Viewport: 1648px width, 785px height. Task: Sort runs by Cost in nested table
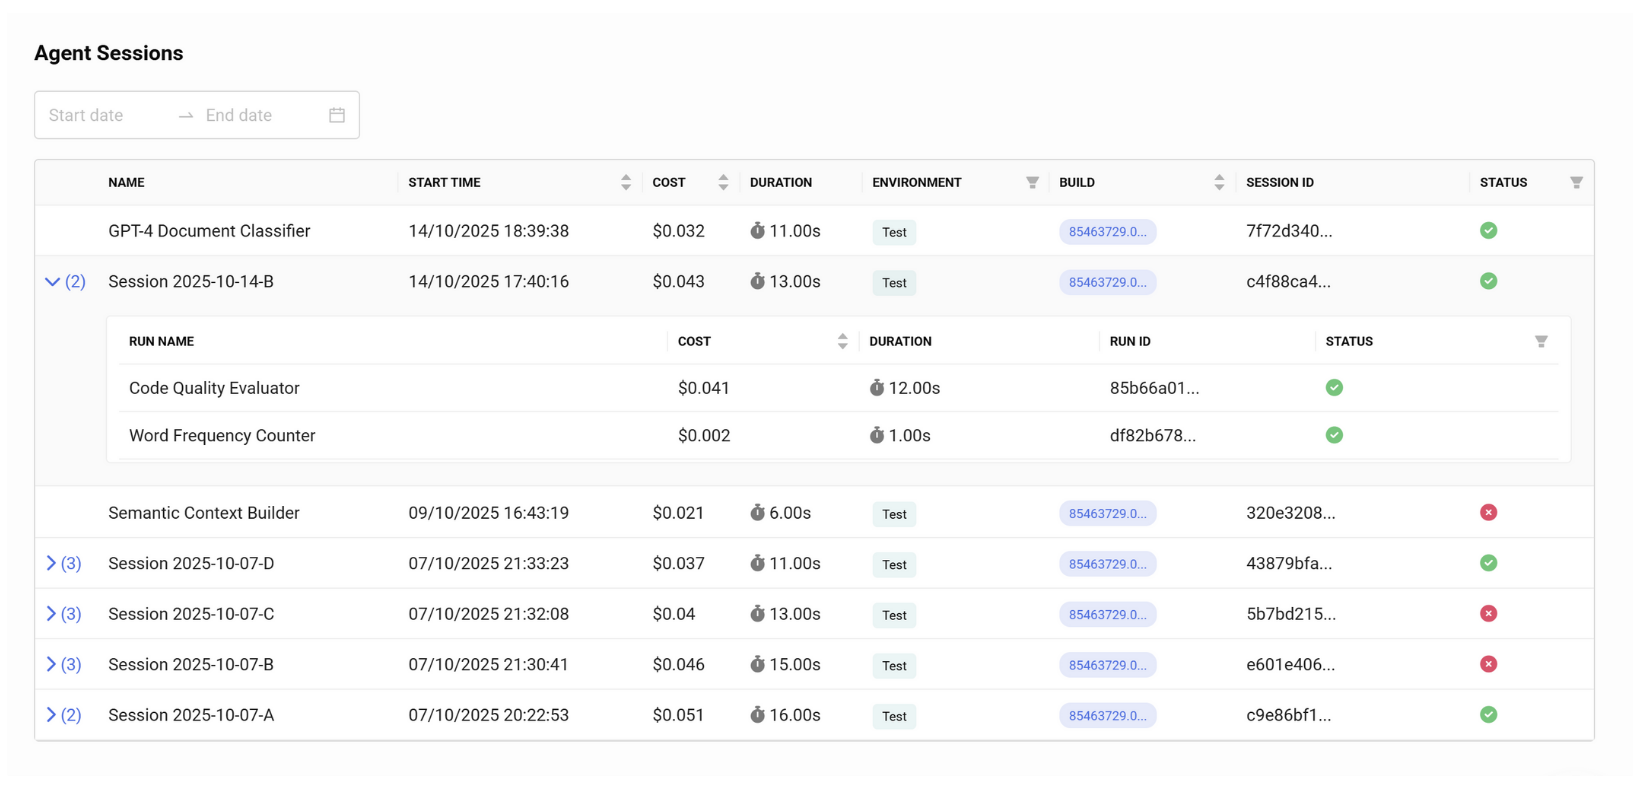coord(842,341)
